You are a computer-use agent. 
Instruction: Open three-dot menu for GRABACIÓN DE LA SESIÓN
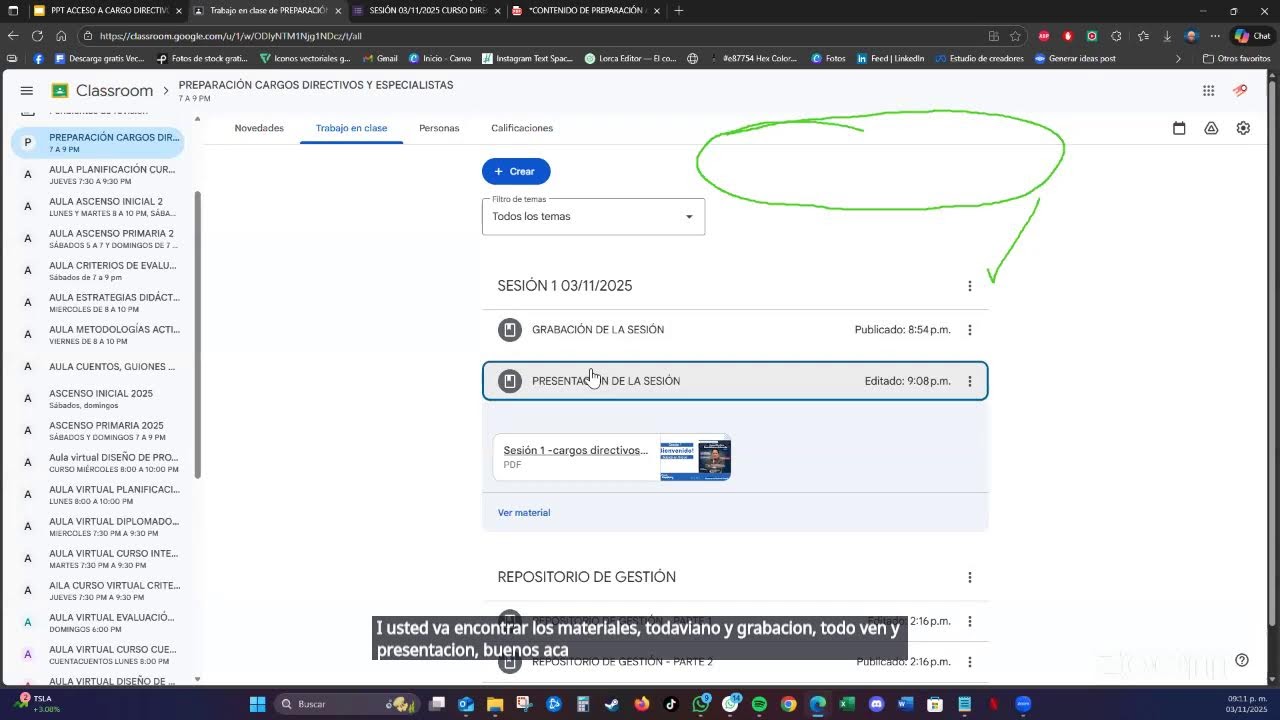[x=969, y=330]
